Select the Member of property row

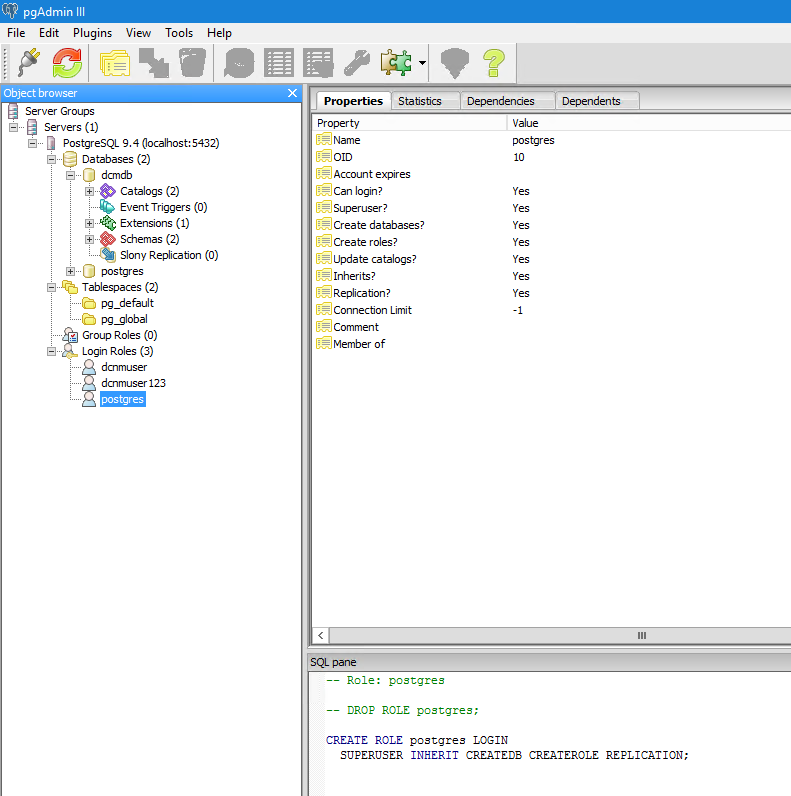click(x=552, y=344)
